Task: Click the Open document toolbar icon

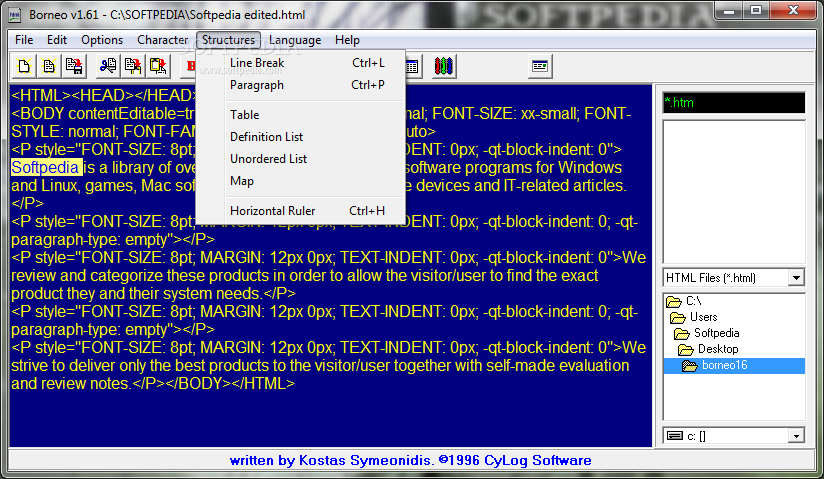Action: [49, 66]
